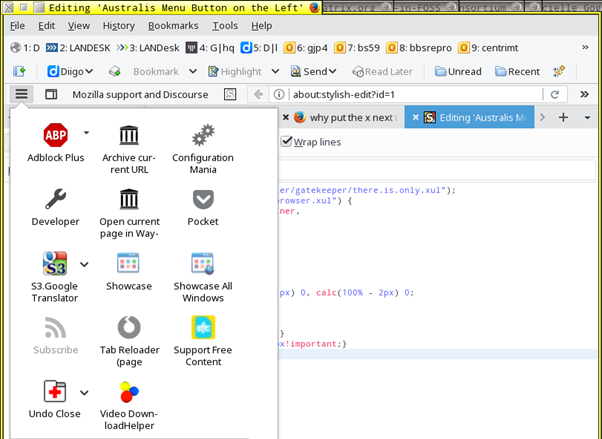602x439 pixels.
Task: Click the Unread button in Diigo toolbar
Action: [x=458, y=72]
